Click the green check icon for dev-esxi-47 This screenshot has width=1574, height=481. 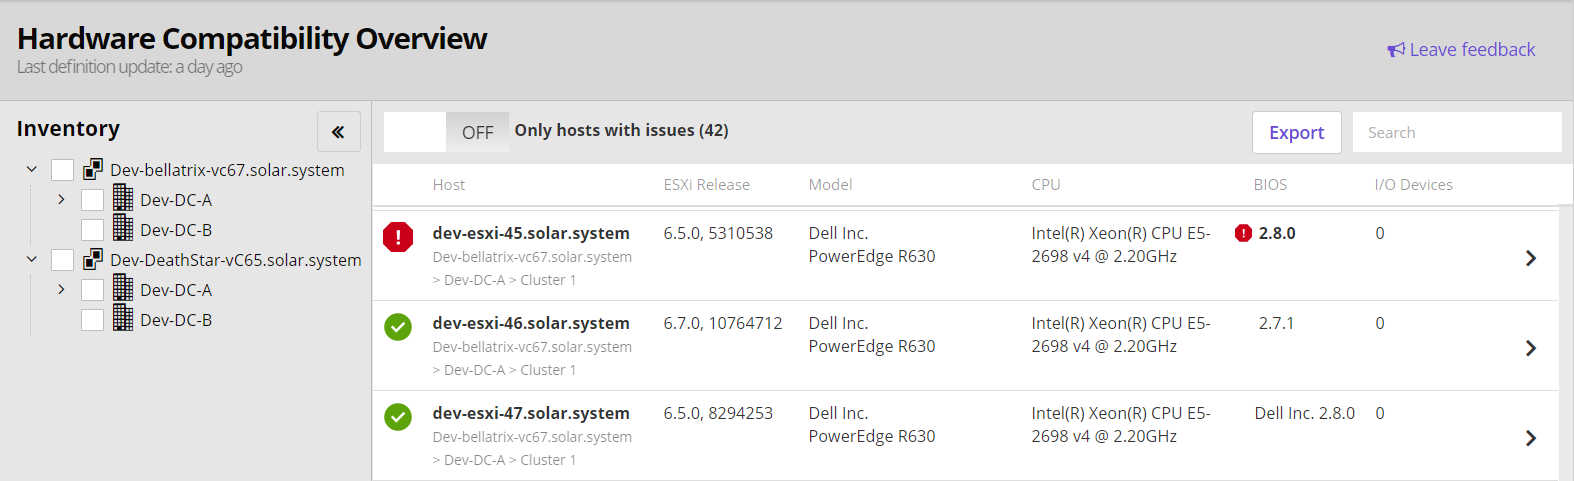tap(398, 417)
